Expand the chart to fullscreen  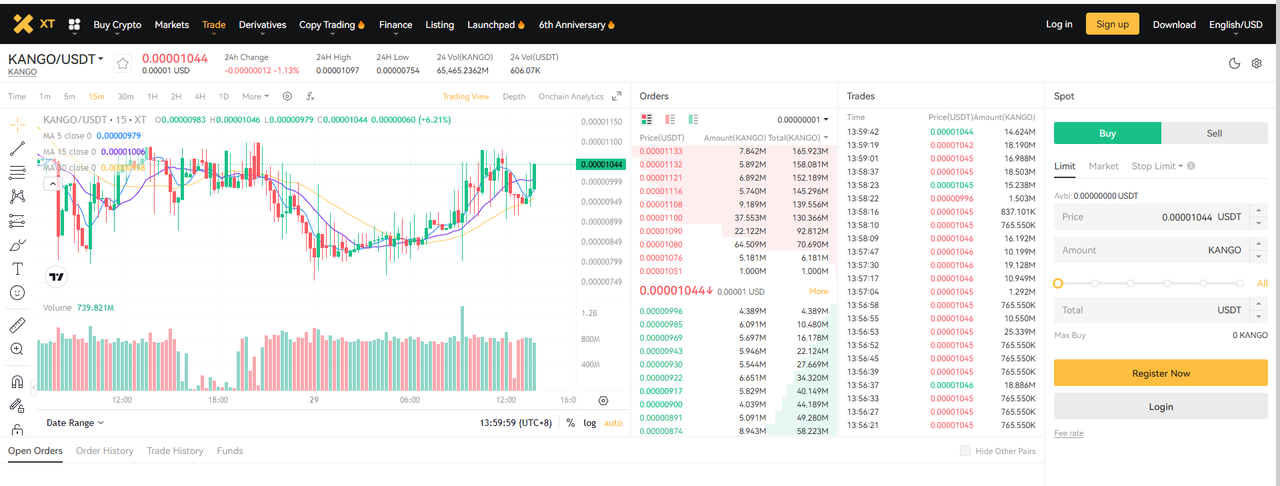point(617,97)
